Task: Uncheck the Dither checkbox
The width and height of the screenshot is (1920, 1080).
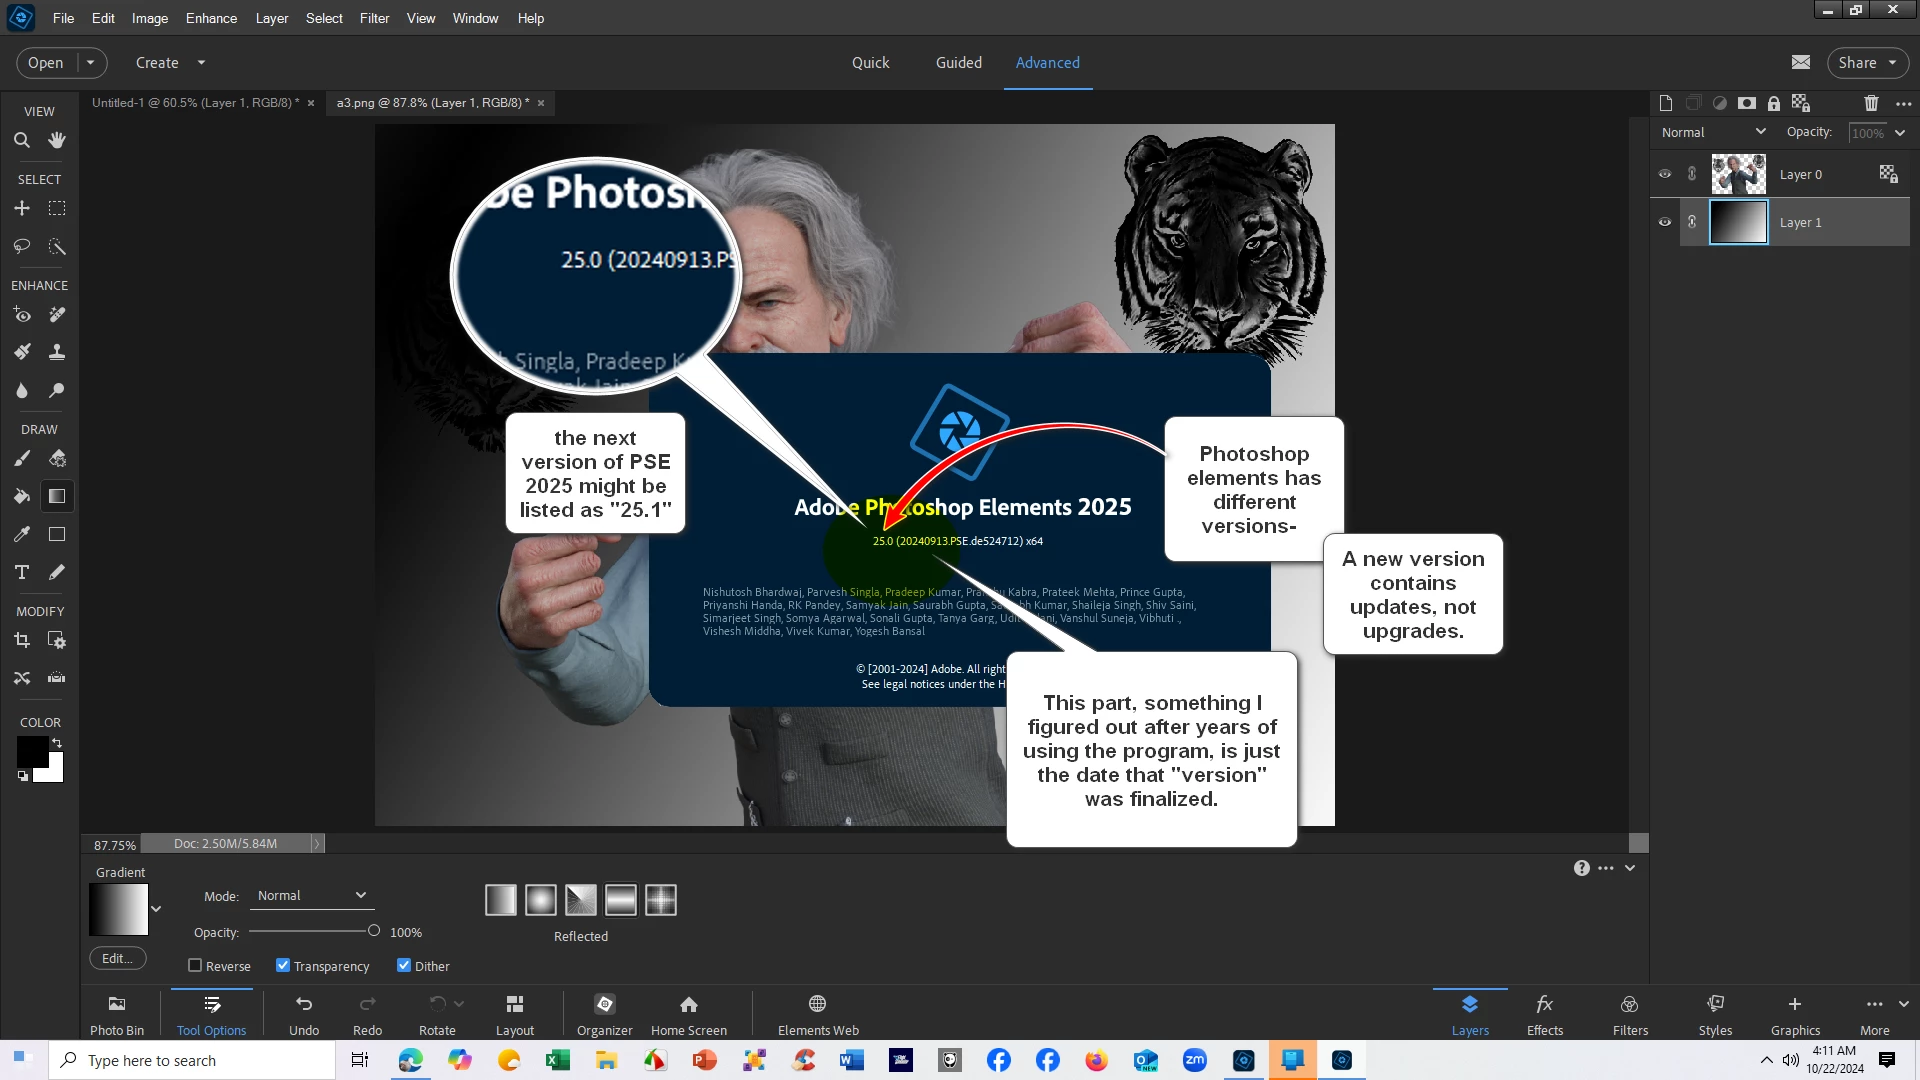Action: [404, 965]
